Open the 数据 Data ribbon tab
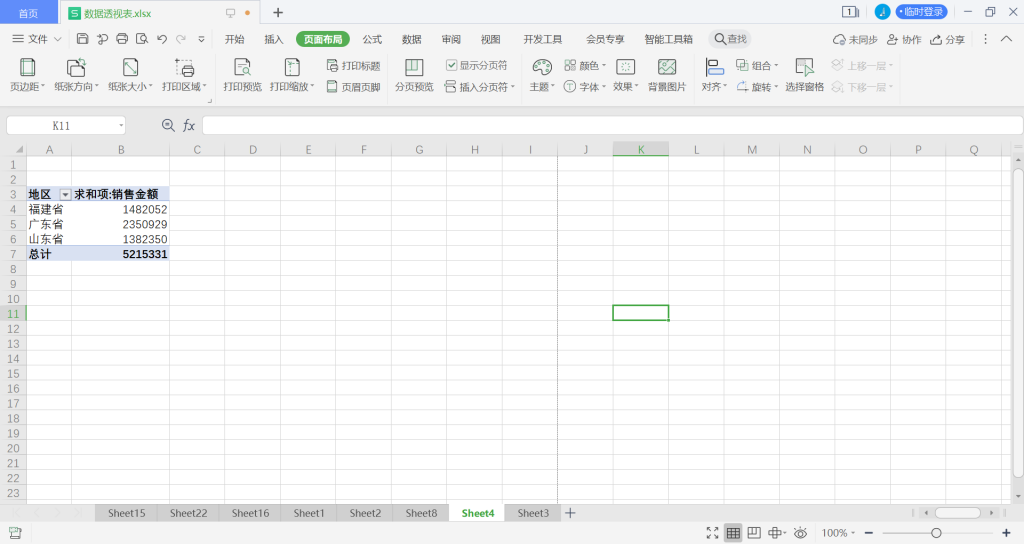The image size is (1024, 544). click(411, 40)
